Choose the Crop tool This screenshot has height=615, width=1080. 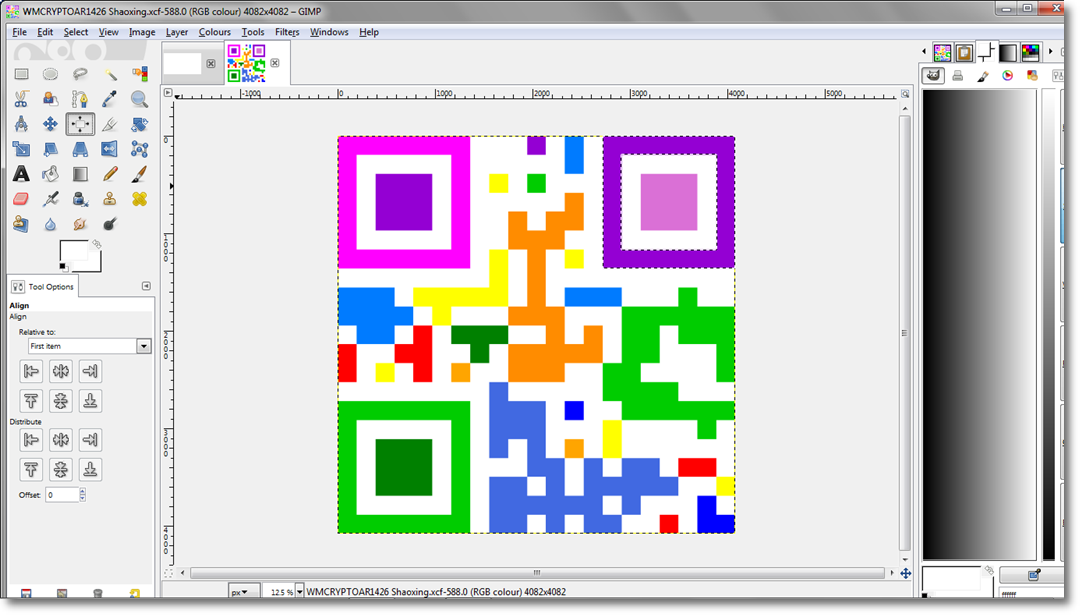[110, 124]
